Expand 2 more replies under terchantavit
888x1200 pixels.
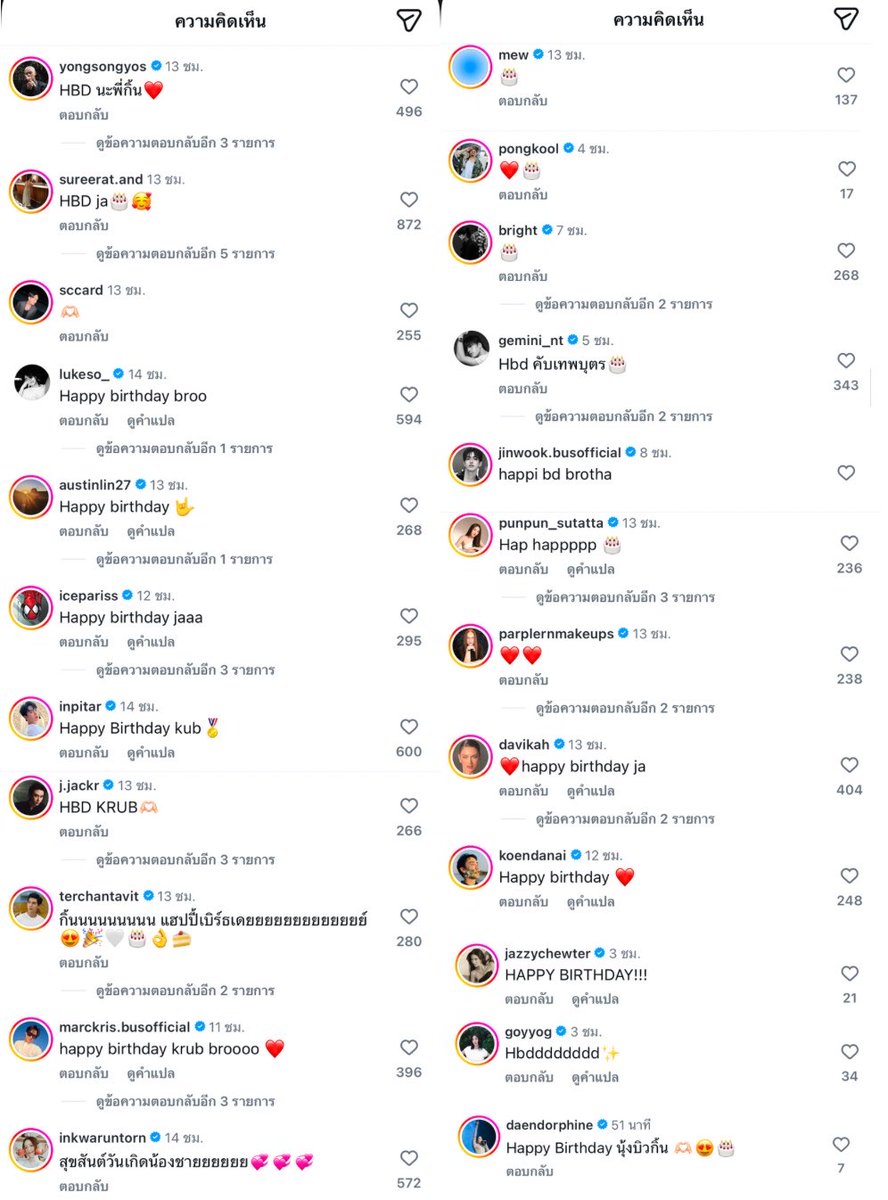tap(185, 991)
